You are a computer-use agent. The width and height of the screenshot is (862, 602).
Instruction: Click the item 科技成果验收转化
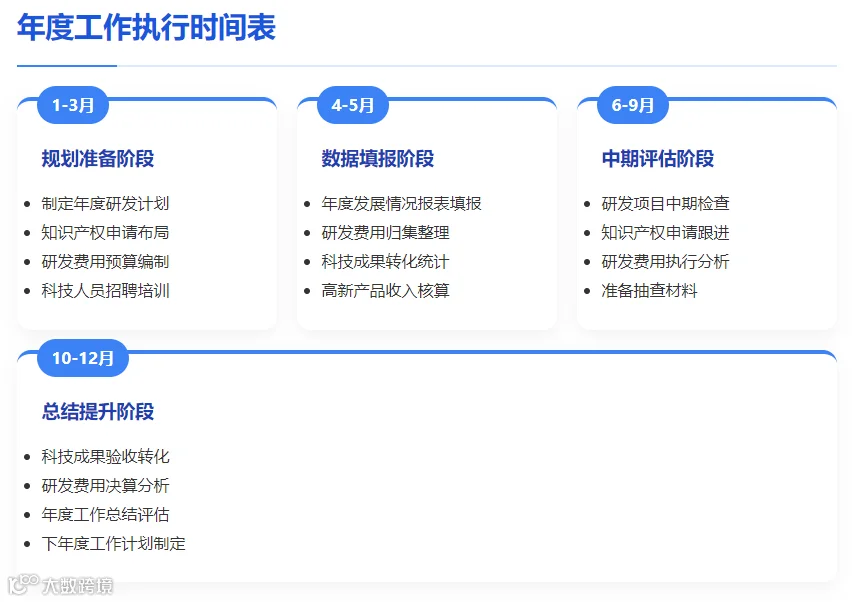(x=105, y=456)
